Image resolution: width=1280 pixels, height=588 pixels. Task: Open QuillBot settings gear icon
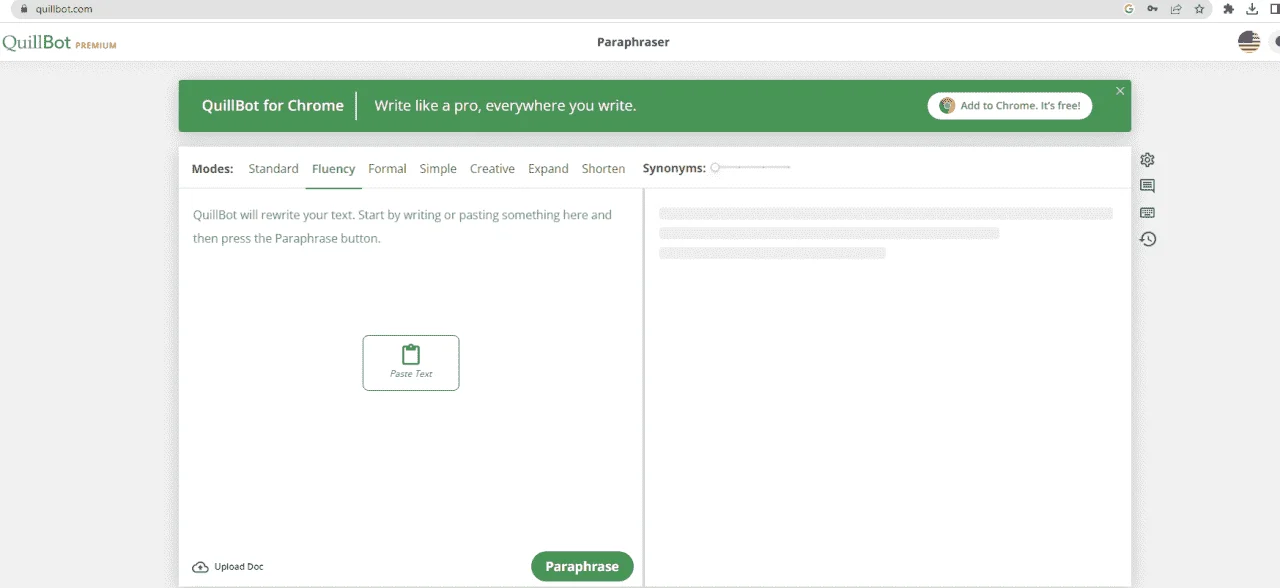[x=1147, y=160]
